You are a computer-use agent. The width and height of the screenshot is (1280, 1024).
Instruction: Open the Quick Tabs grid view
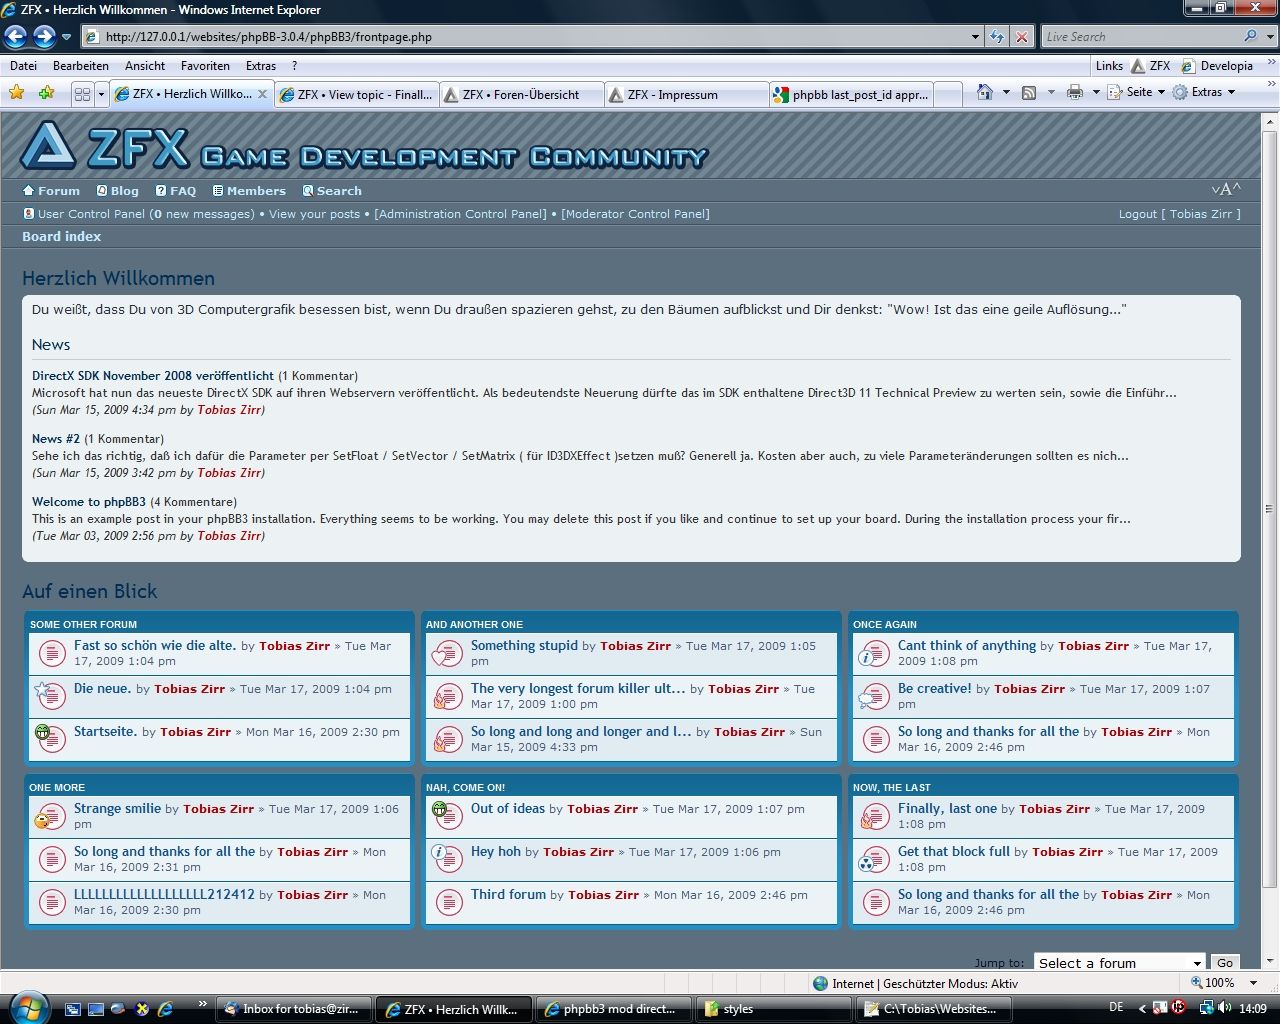pos(82,94)
